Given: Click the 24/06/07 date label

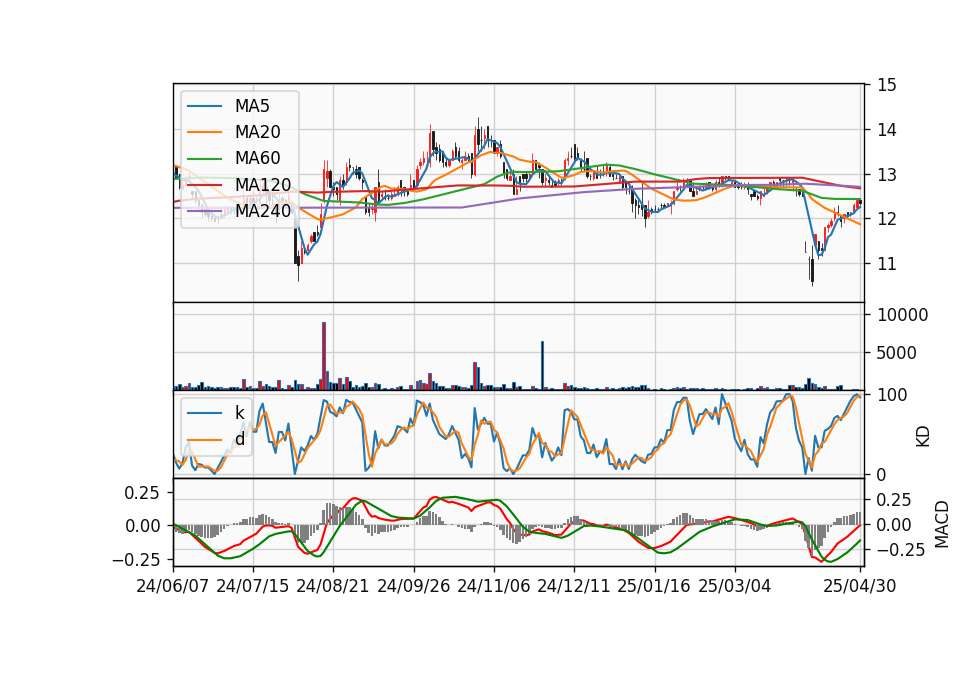Looking at the screenshot, I should [x=173, y=586].
